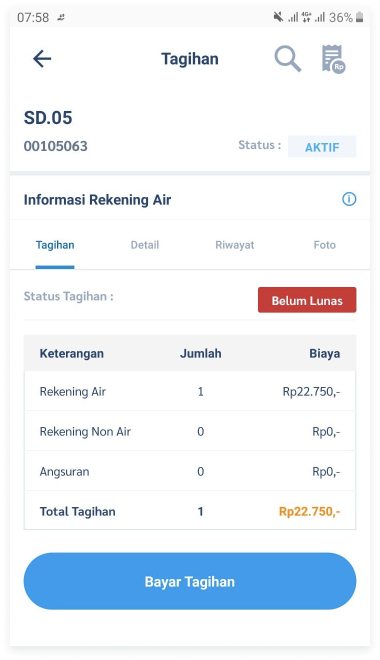The width and height of the screenshot is (380, 660).
Task: Tap the battery indicator icon
Action: pos(359,17)
